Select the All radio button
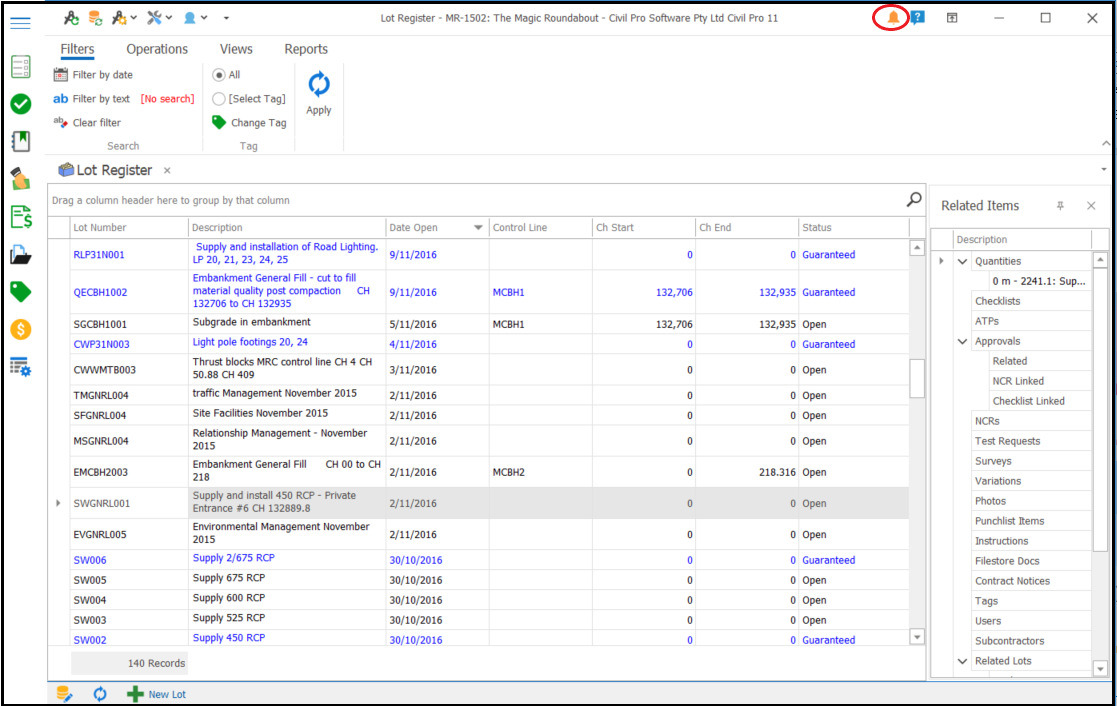This screenshot has width=1117, height=706. [219, 75]
